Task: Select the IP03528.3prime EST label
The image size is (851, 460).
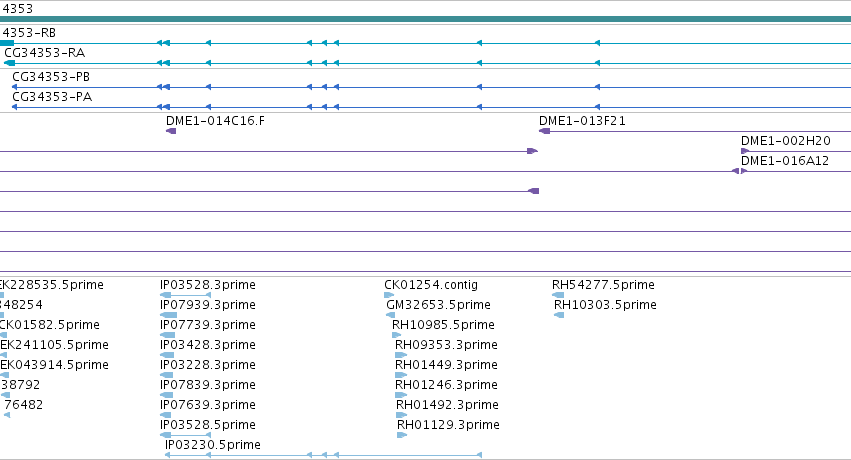Action: [208, 285]
